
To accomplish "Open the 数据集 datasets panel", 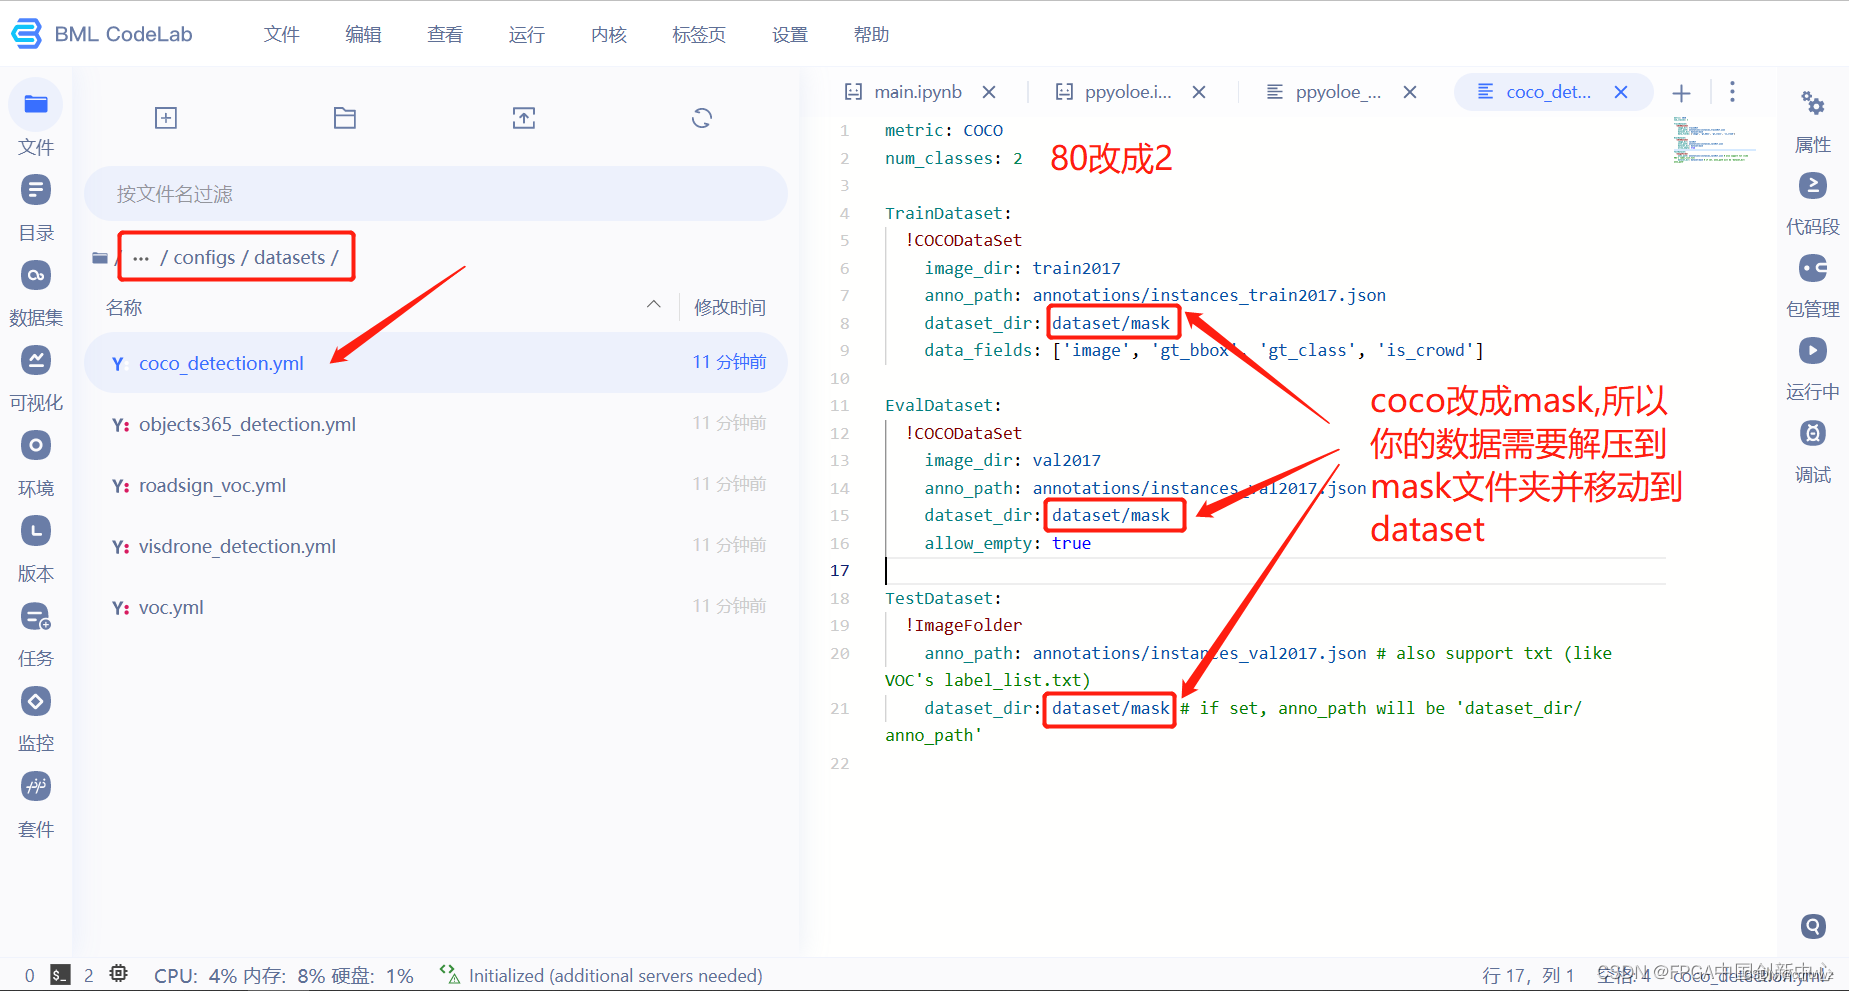I will click(x=36, y=293).
